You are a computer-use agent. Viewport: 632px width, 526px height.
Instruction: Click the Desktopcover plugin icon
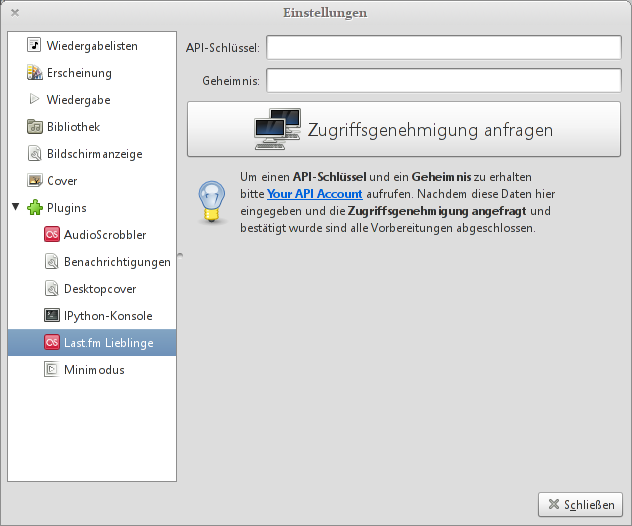pos(52,289)
